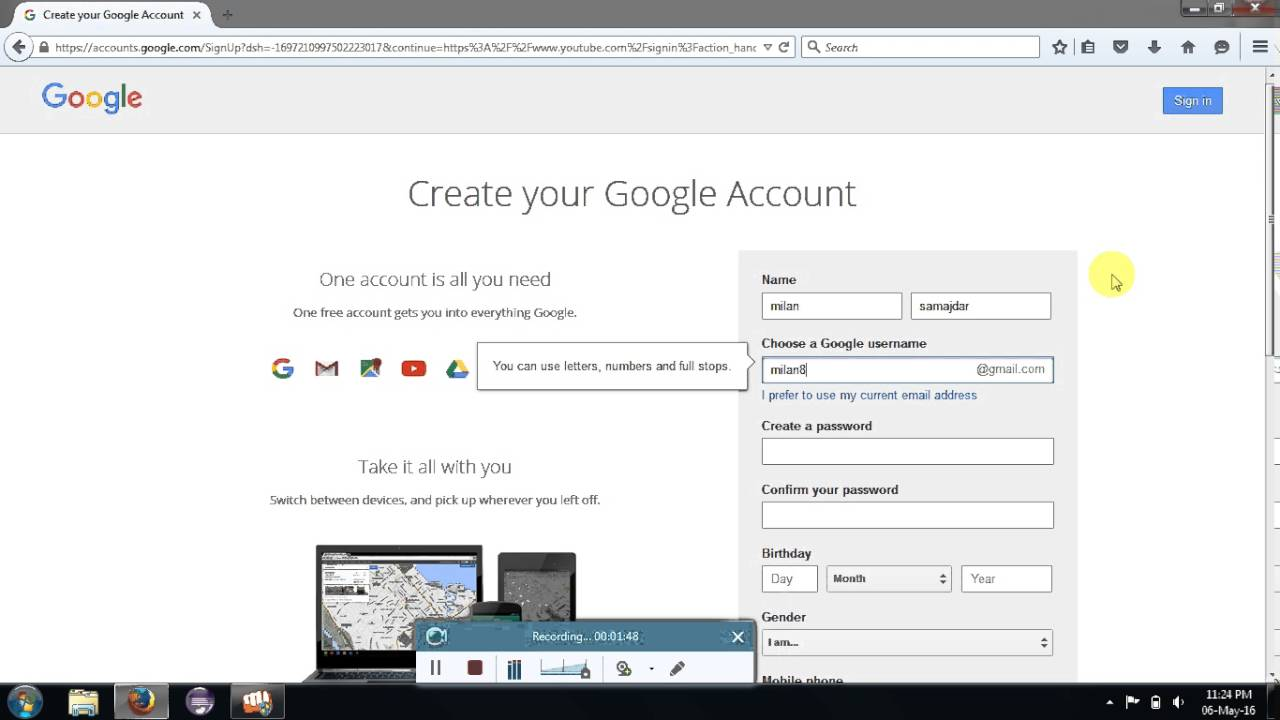
Task: Click the Gmail product icon
Action: (x=326, y=369)
